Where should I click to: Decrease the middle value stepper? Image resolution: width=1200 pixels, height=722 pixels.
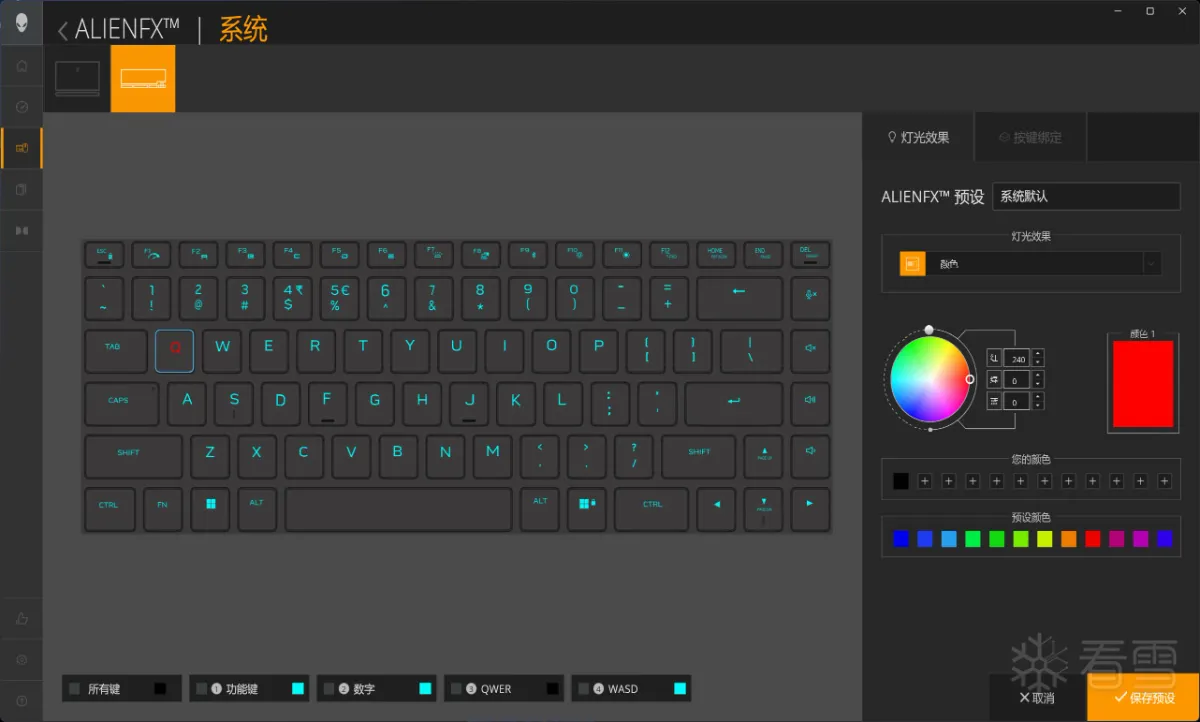pos(1039,384)
